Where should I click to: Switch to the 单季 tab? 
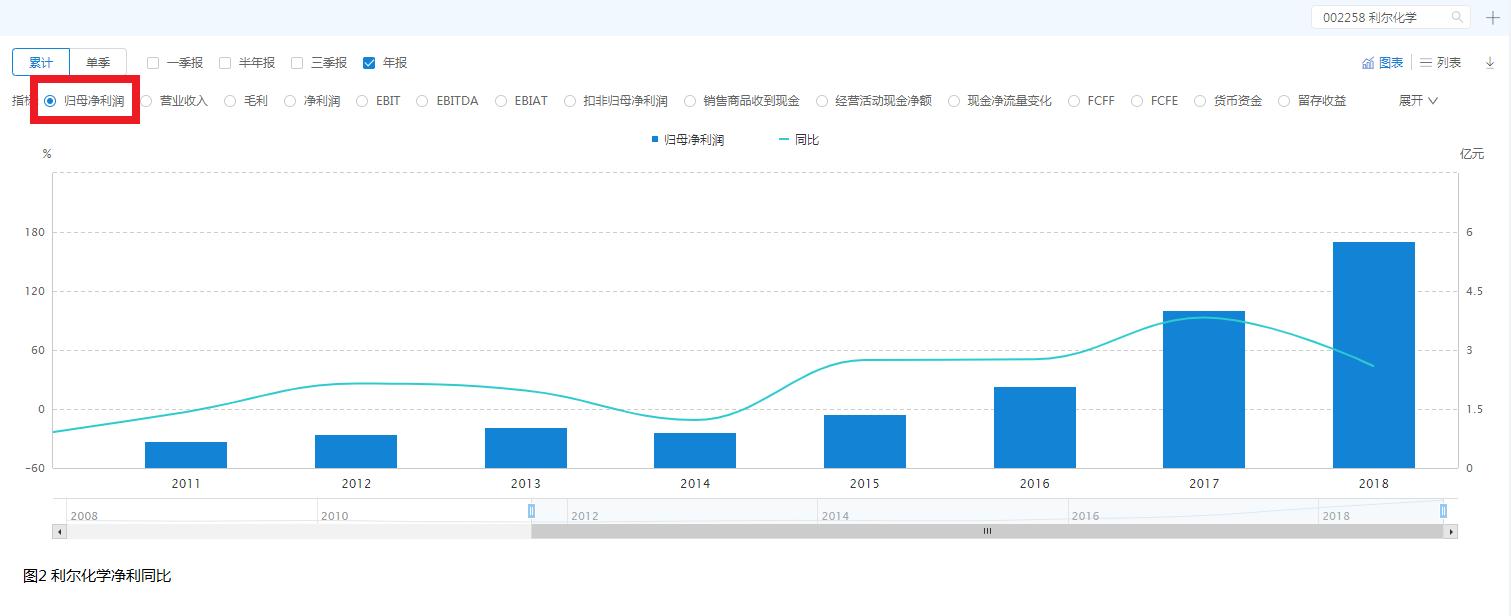pyautogui.click(x=98, y=62)
